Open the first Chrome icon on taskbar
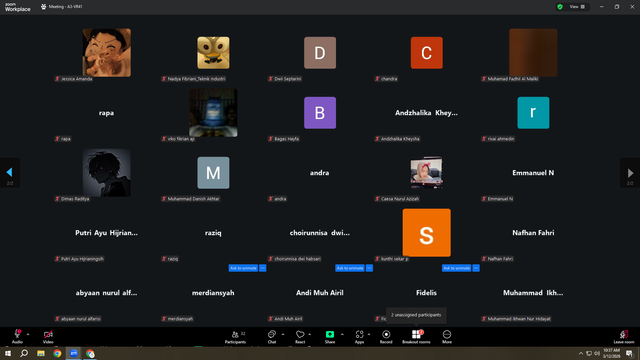This screenshot has height=360, width=640. pyautogui.click(x=57, y=353)
